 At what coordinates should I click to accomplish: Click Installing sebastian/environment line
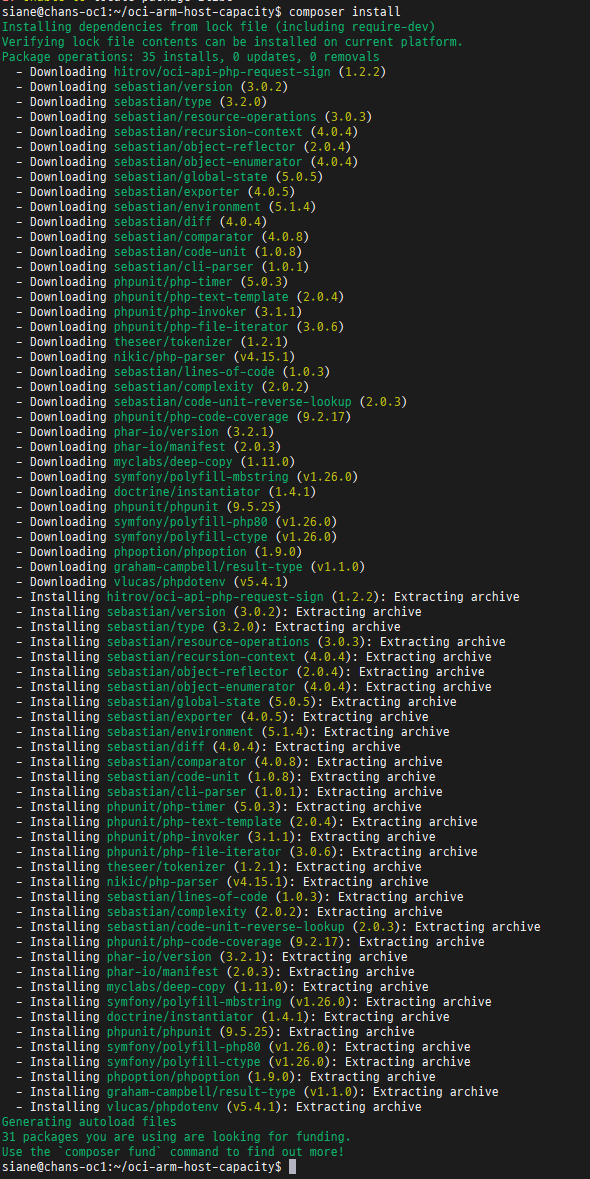[x=232, y=732]
